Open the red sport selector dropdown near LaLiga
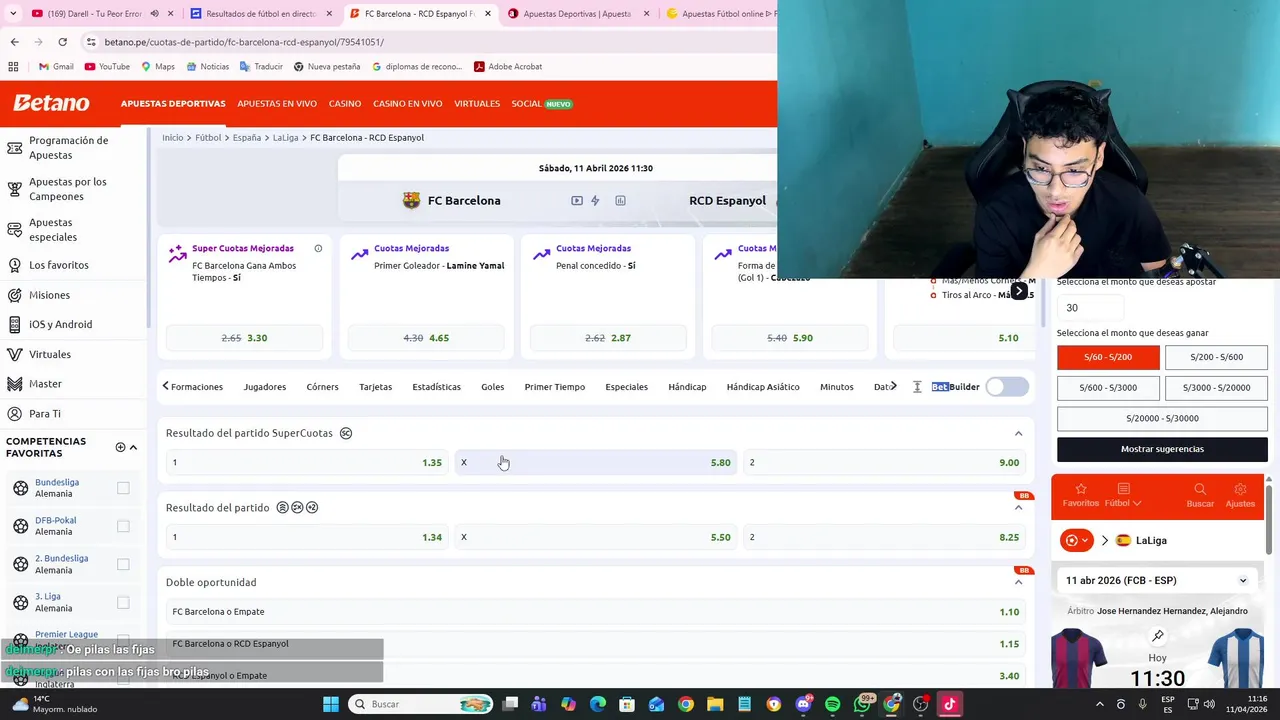Image resolution: width=1280 pixels, height=720 pixels. tap(1076, 540)
